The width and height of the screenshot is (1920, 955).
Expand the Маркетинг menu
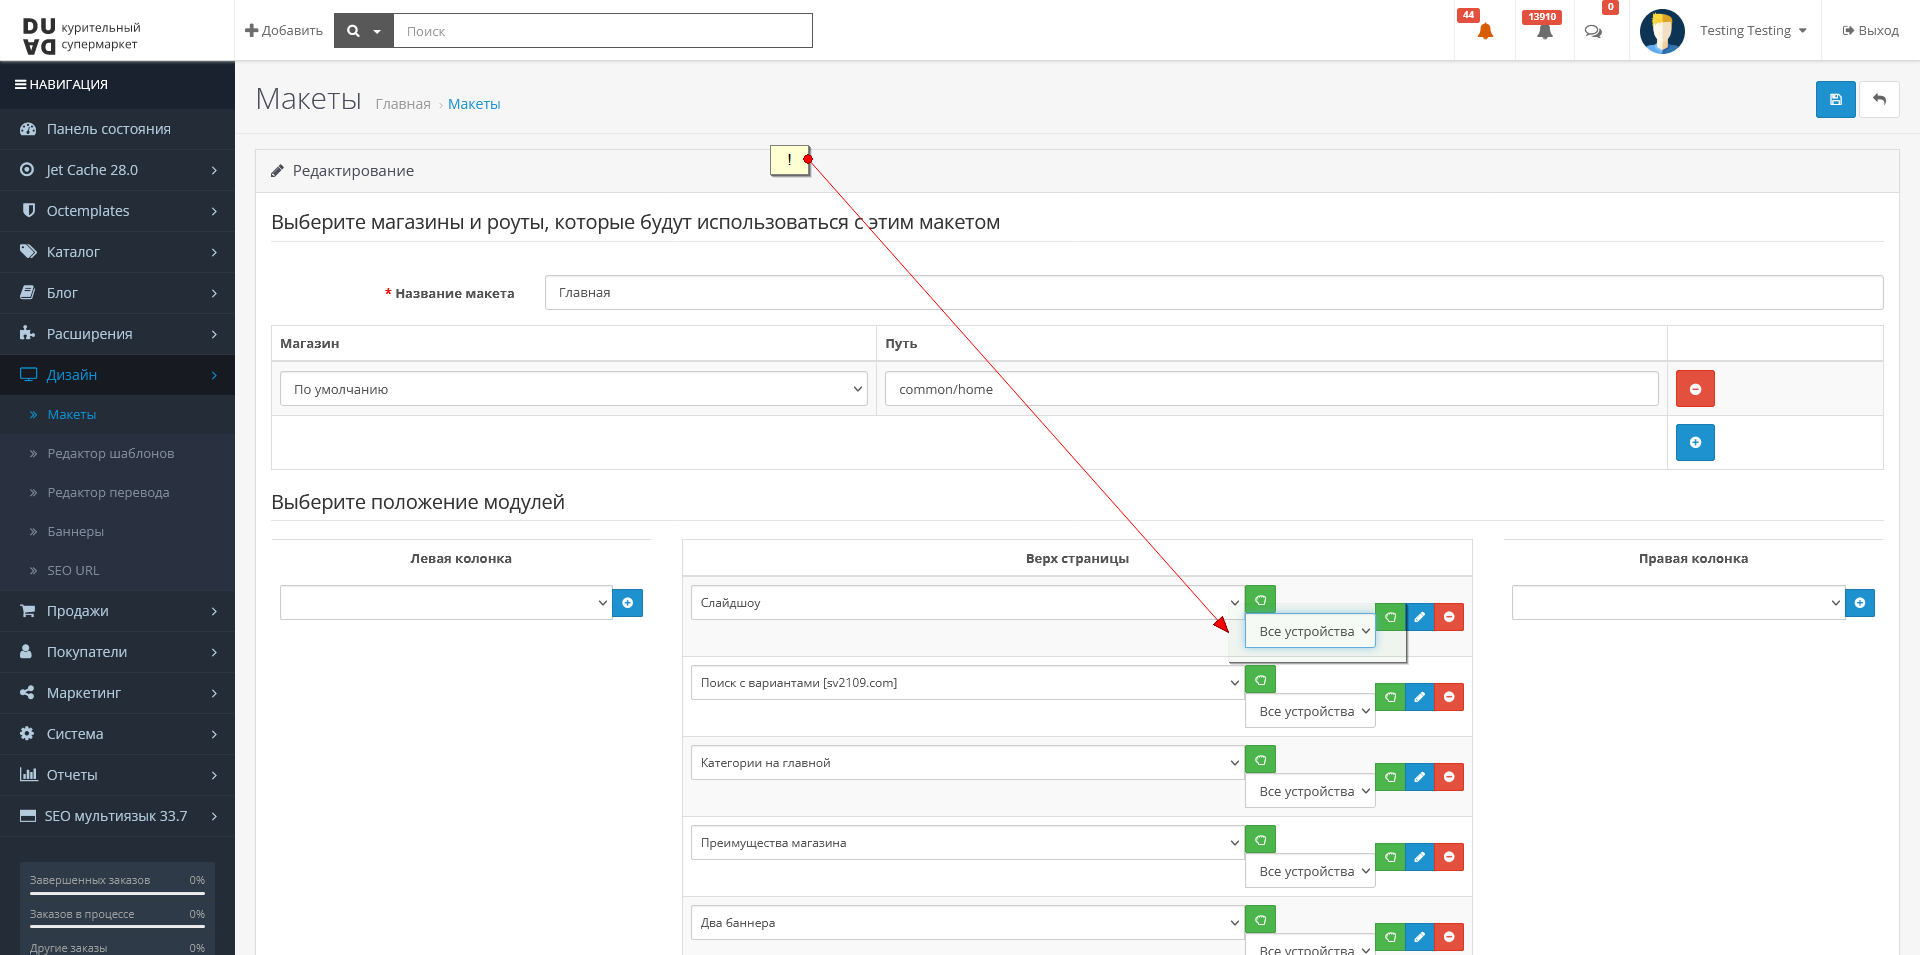[x=117, y=693]
